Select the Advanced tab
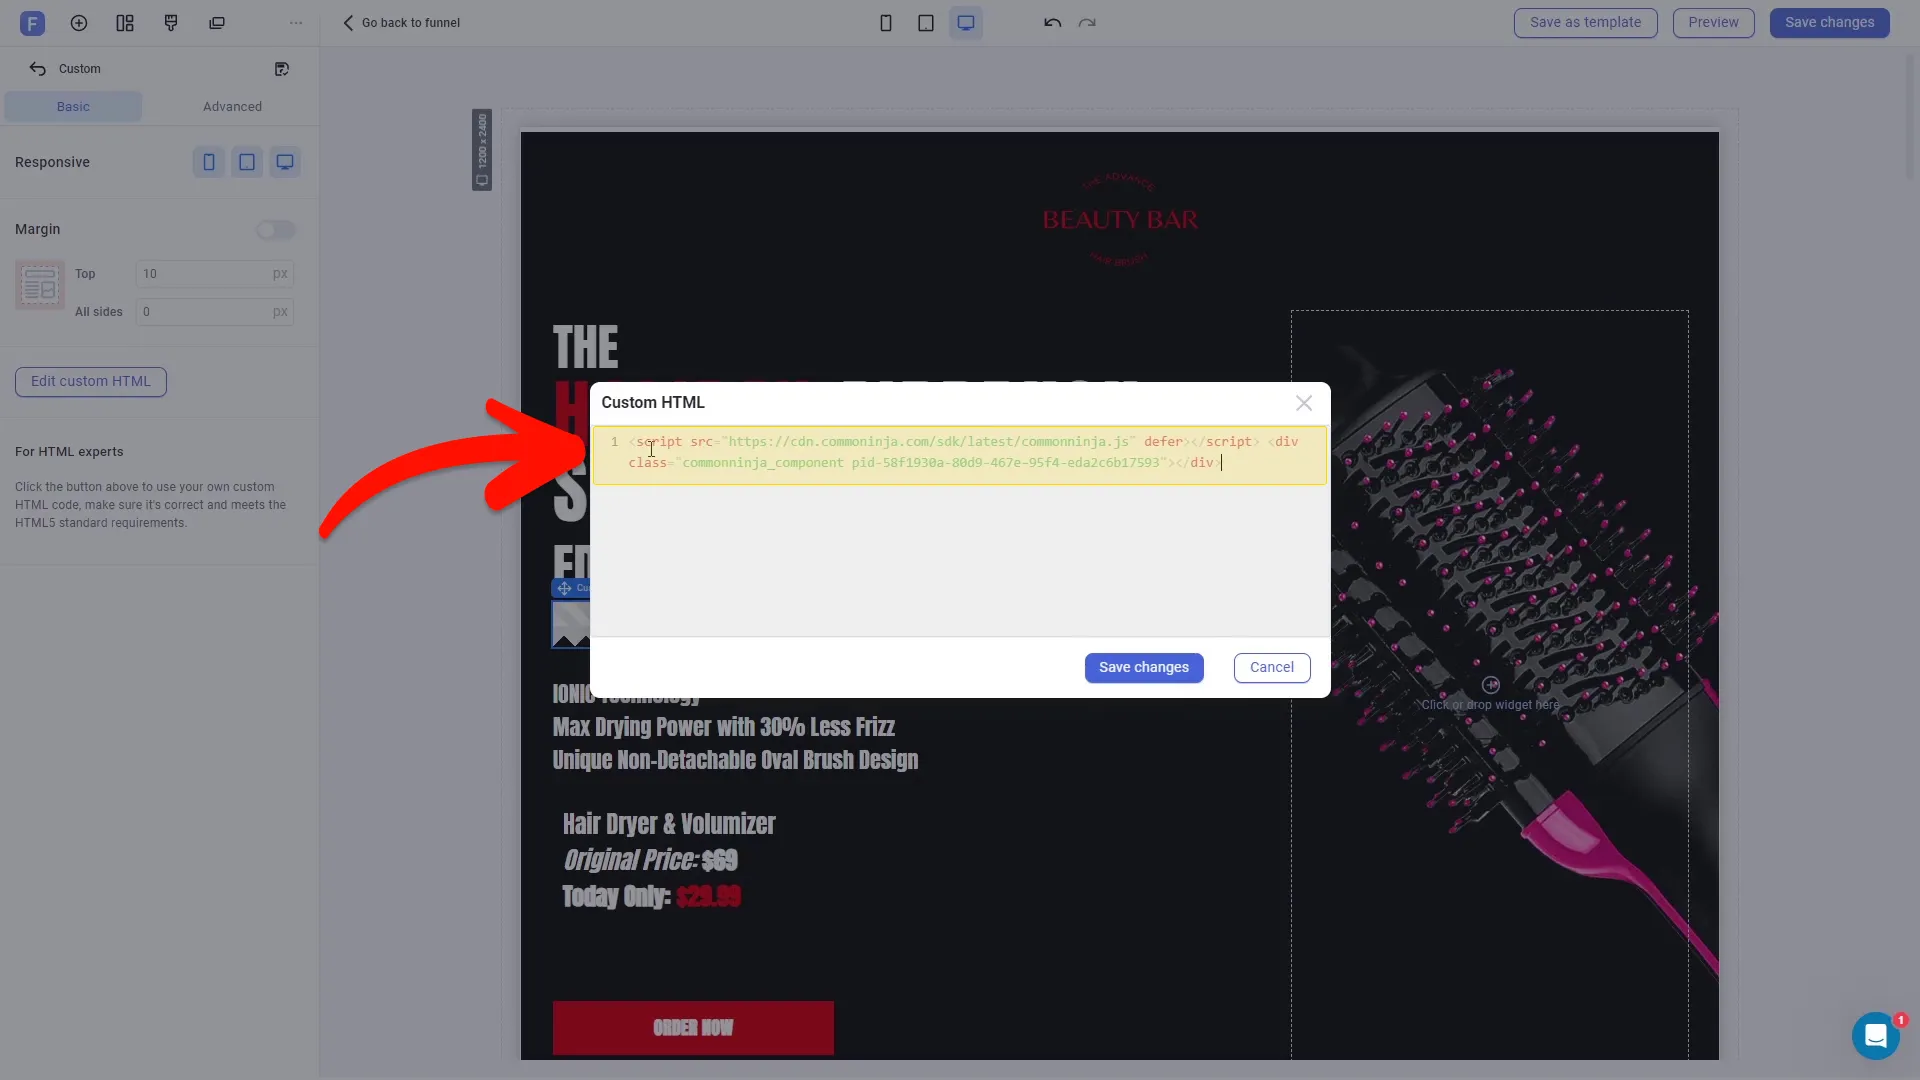Viewport: 1920px width, 1080px height. coord(232,107)
